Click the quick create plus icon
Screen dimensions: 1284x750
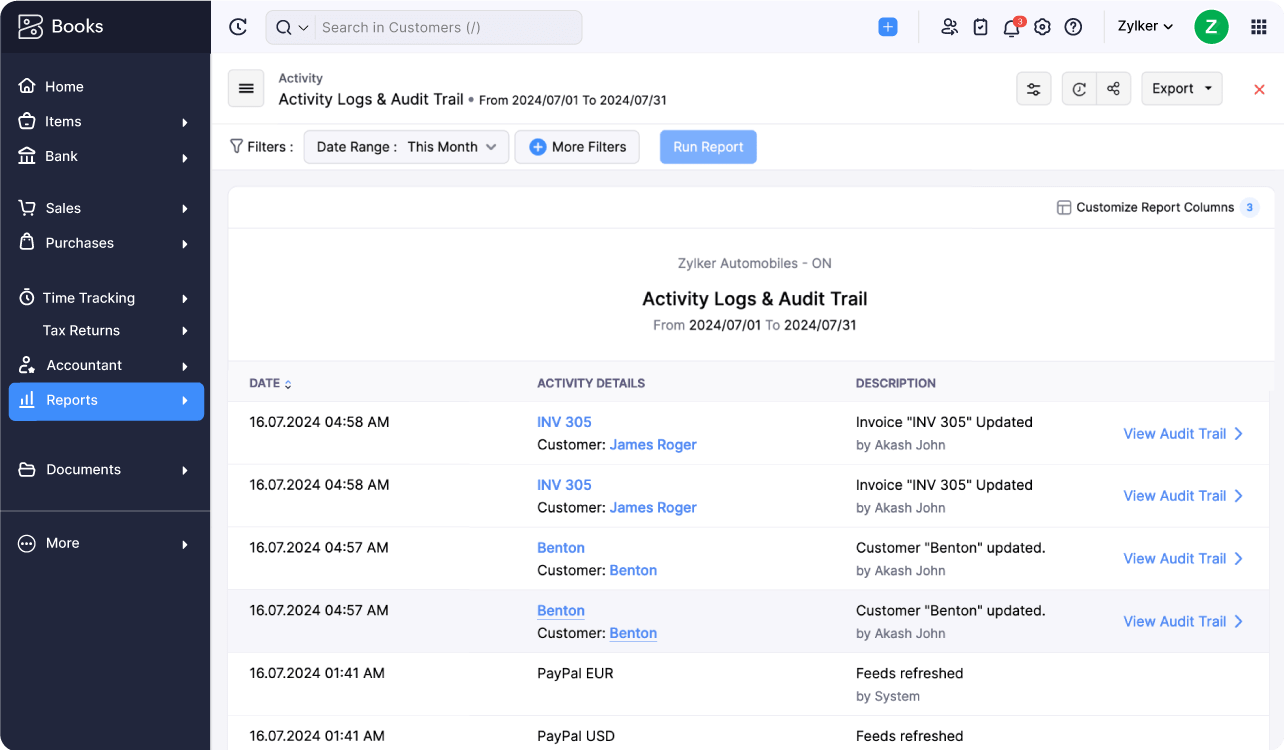tap(887, 27)
